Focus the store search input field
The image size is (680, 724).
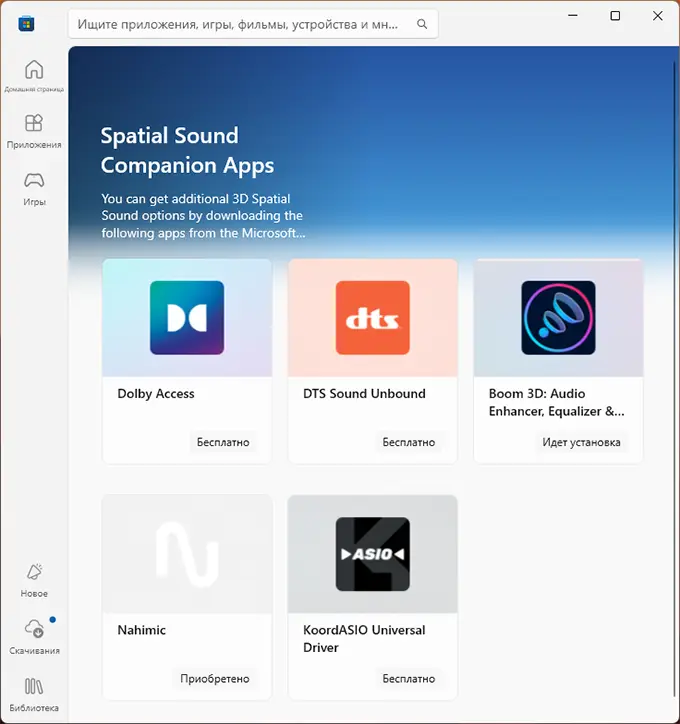[x=240, y=24]
